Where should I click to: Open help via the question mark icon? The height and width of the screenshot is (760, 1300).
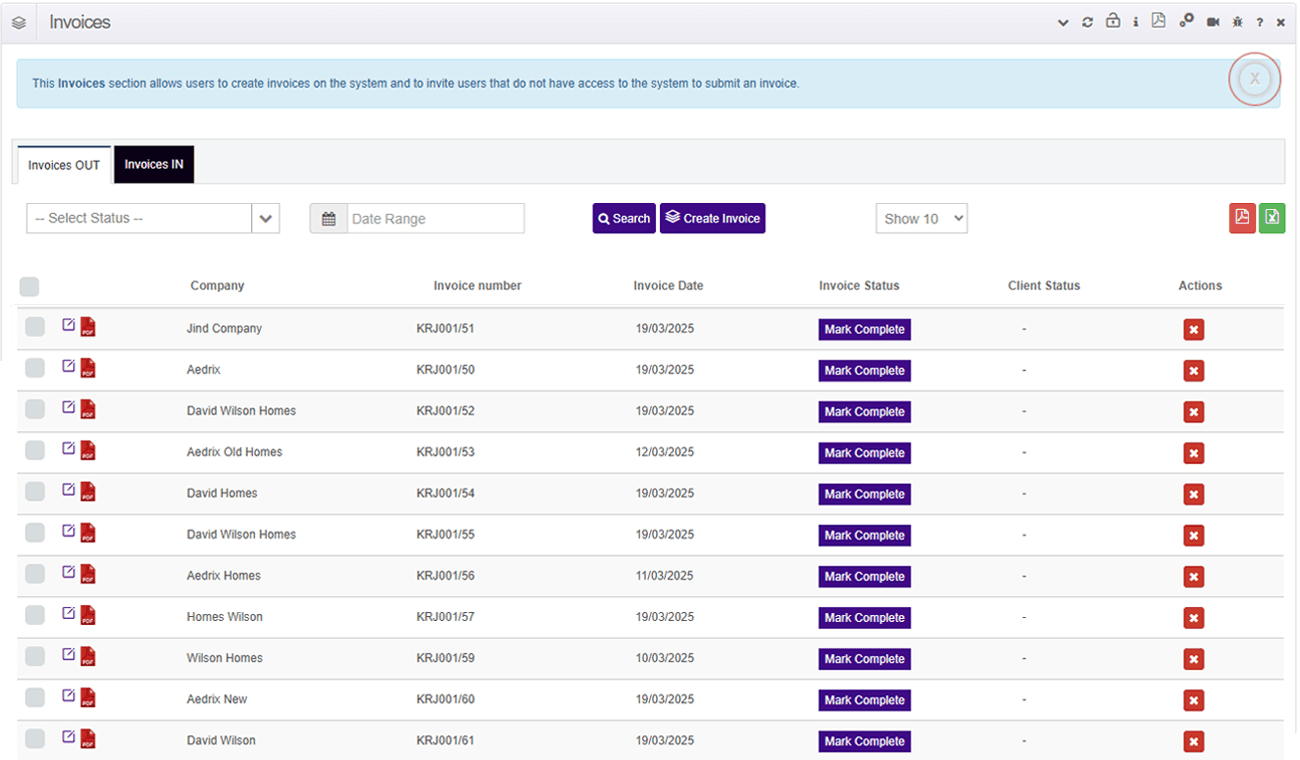click(1259, 21)
